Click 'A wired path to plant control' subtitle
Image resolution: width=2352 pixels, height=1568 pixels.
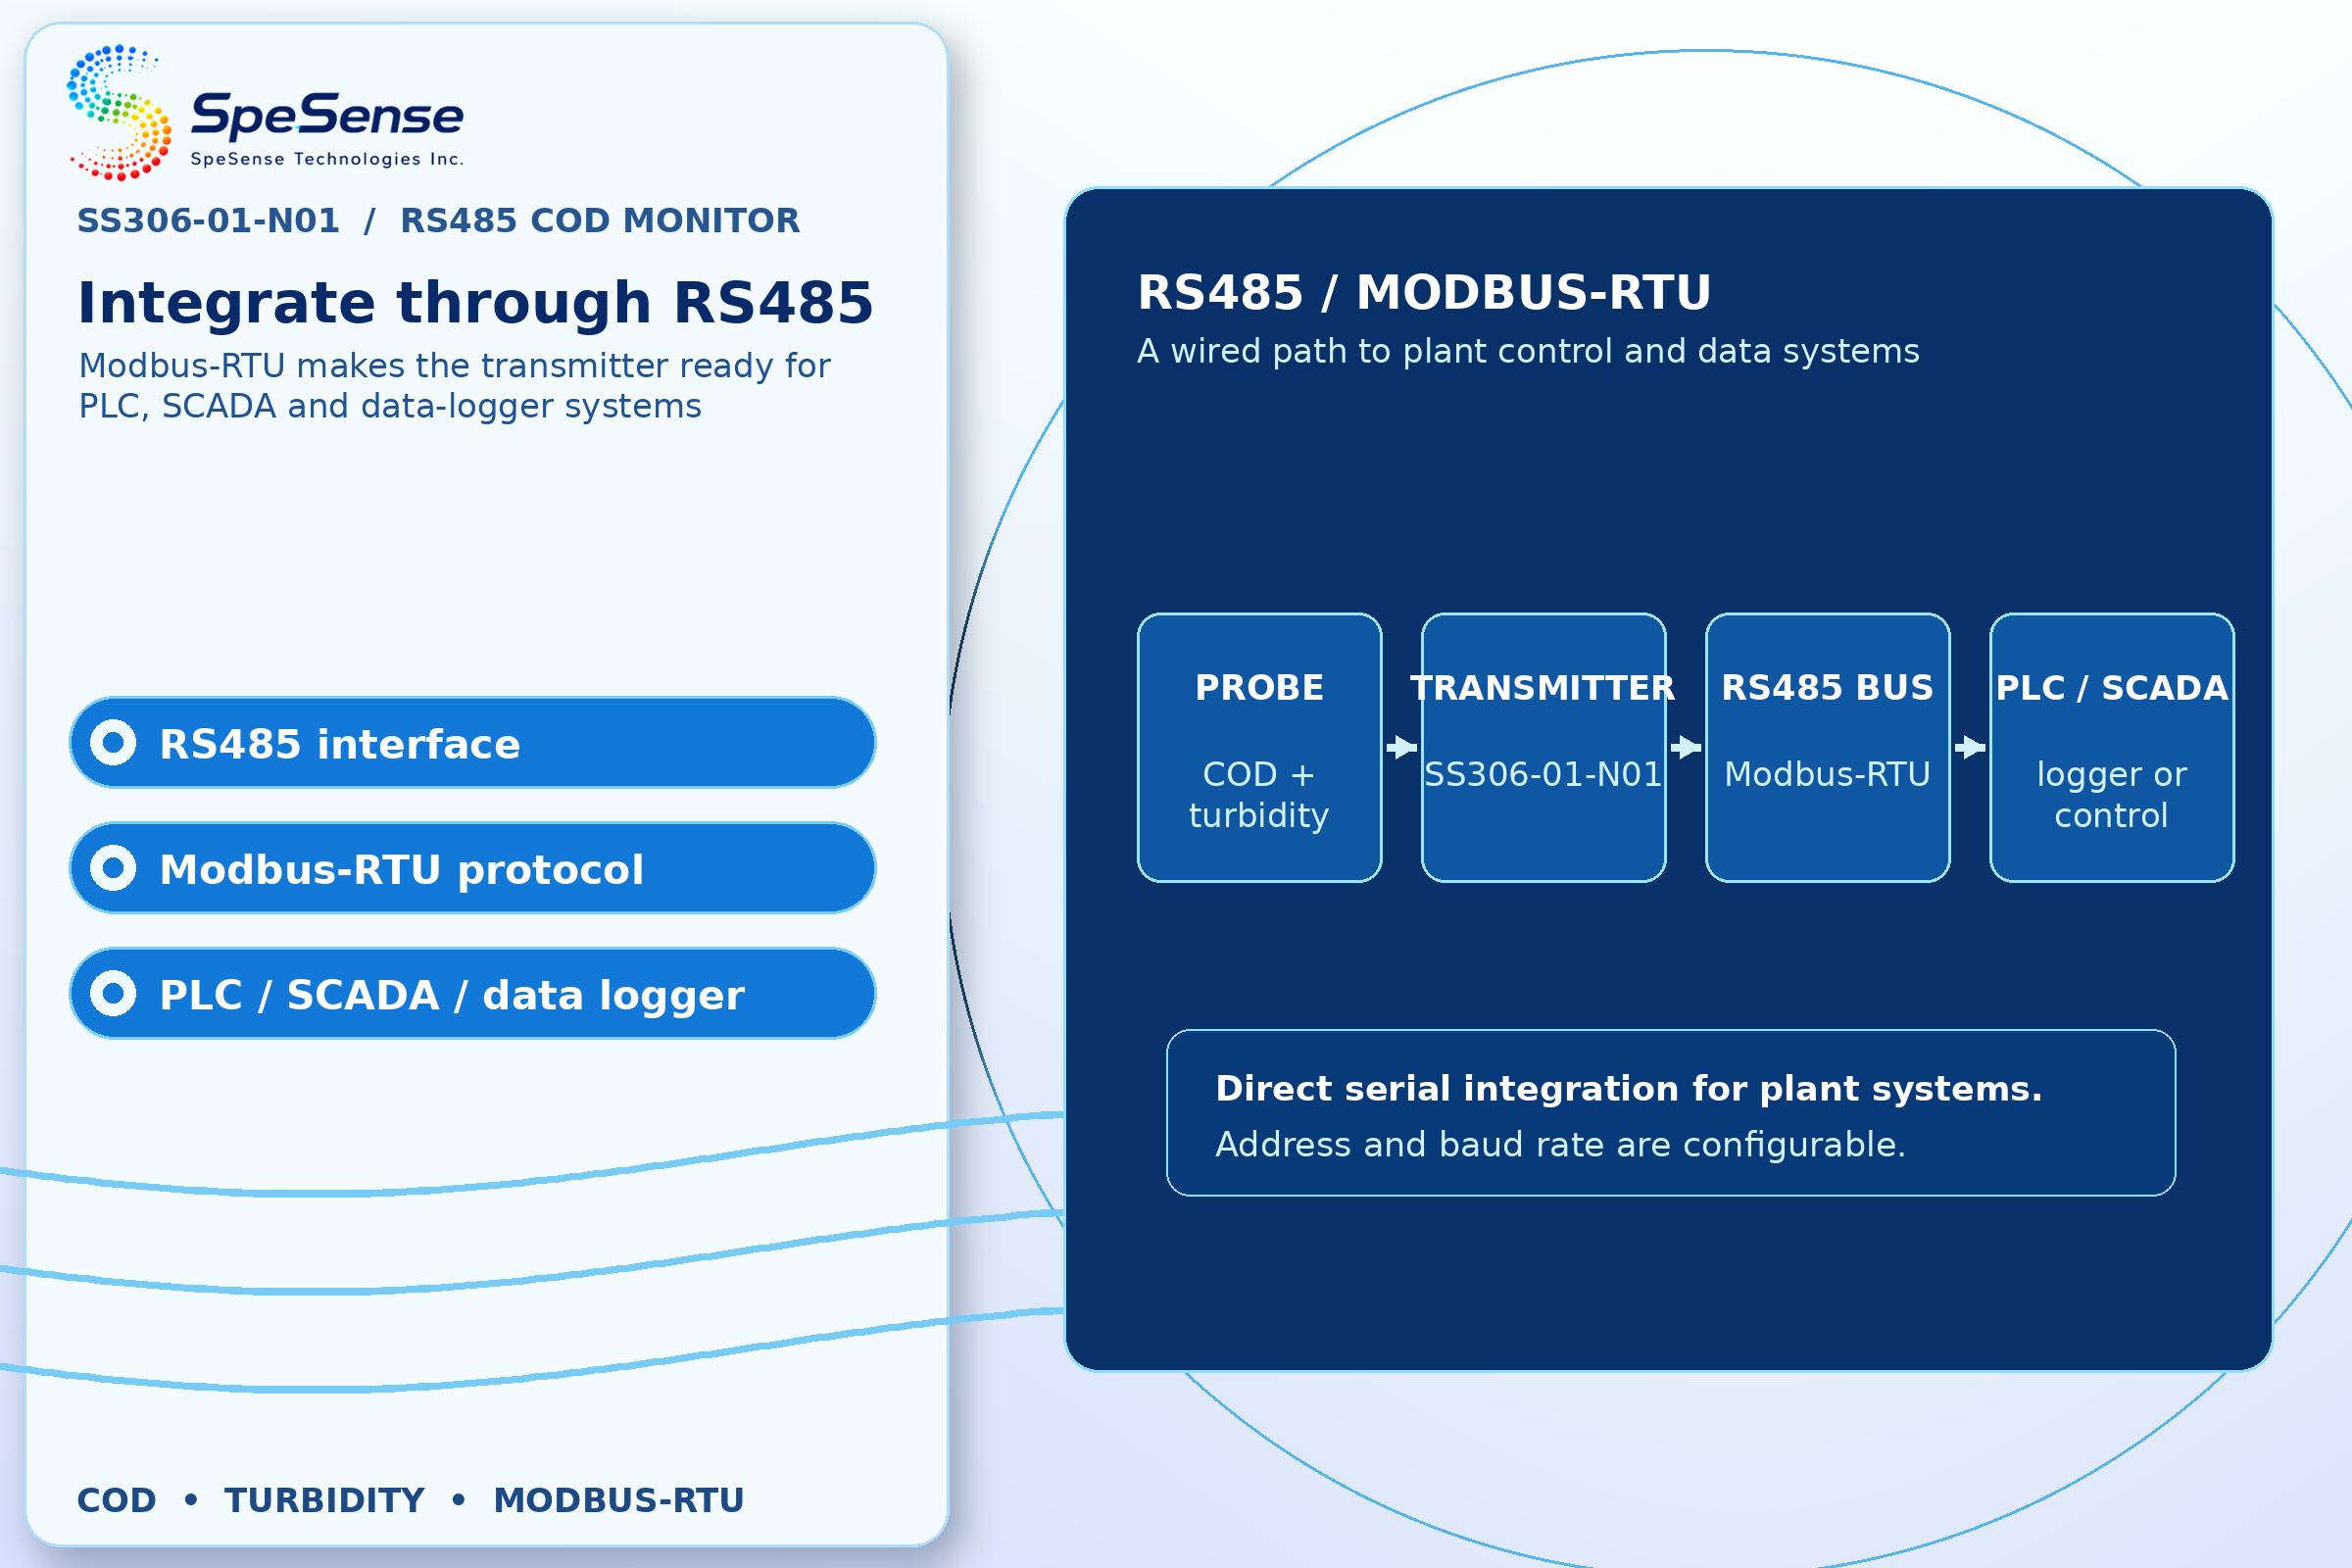(x=1528, y=352)
